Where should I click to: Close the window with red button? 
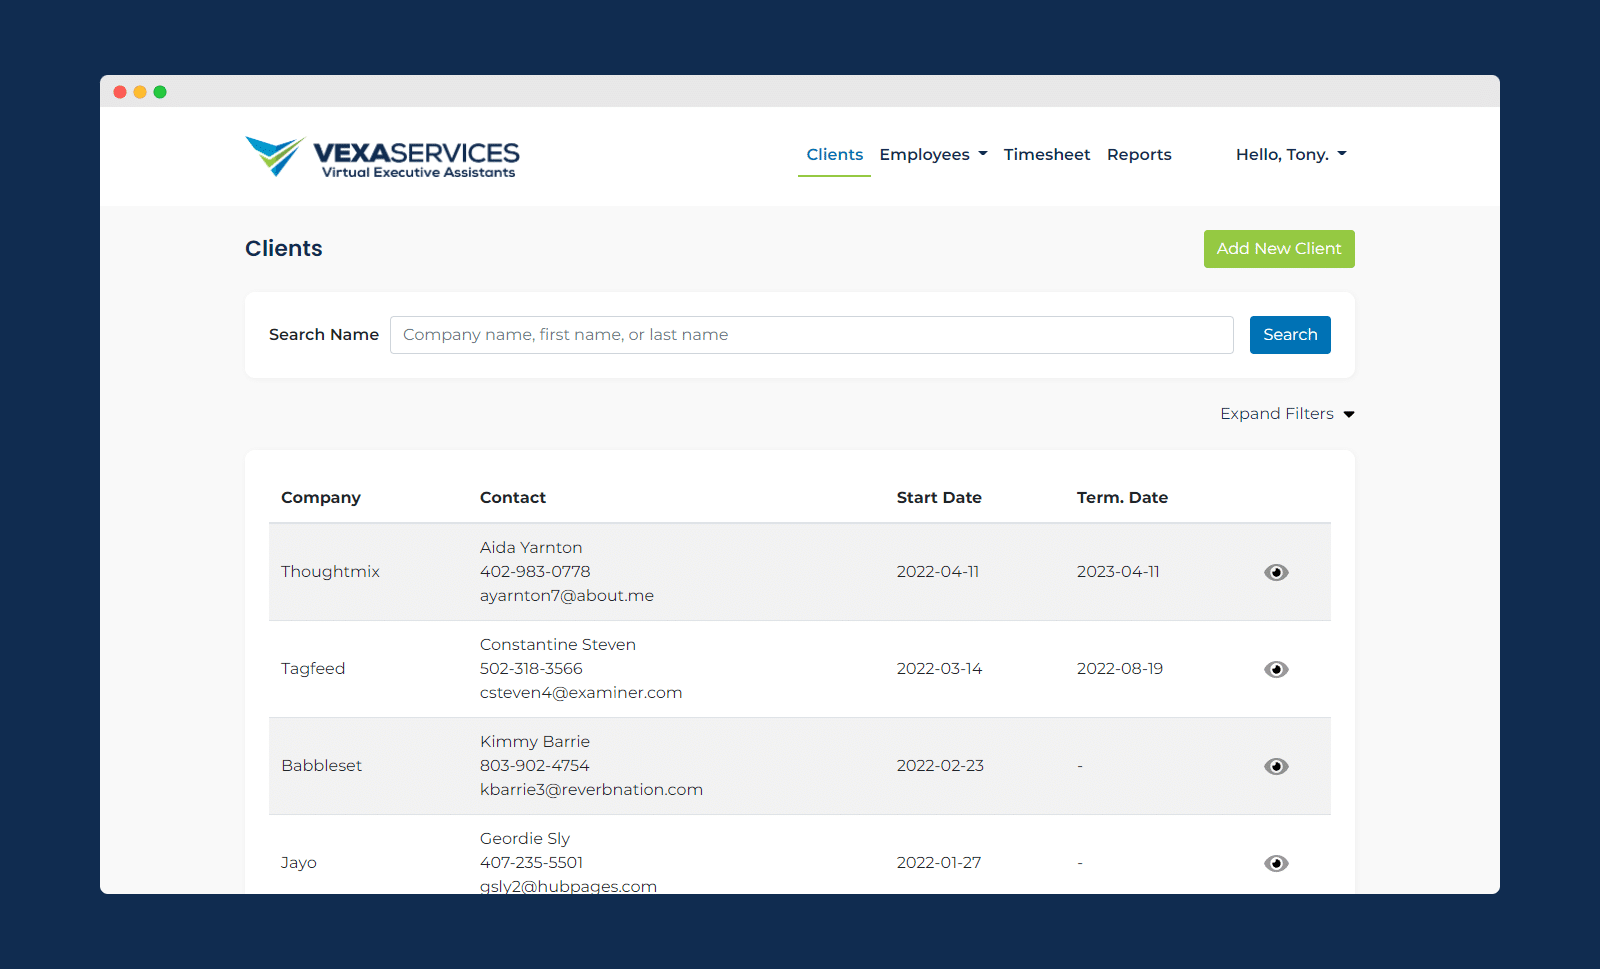click(120, 92)
